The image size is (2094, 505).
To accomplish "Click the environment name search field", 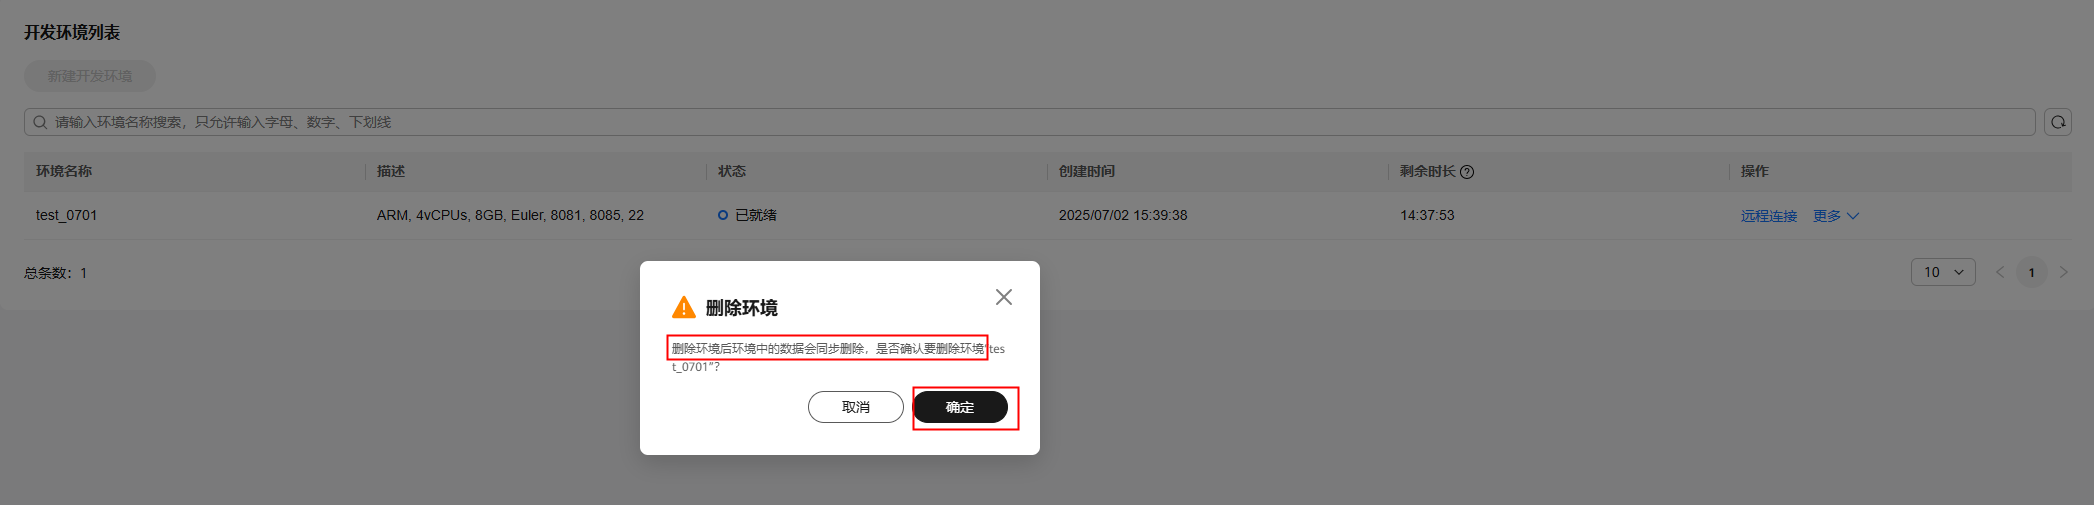I will tap(1030, 122).
